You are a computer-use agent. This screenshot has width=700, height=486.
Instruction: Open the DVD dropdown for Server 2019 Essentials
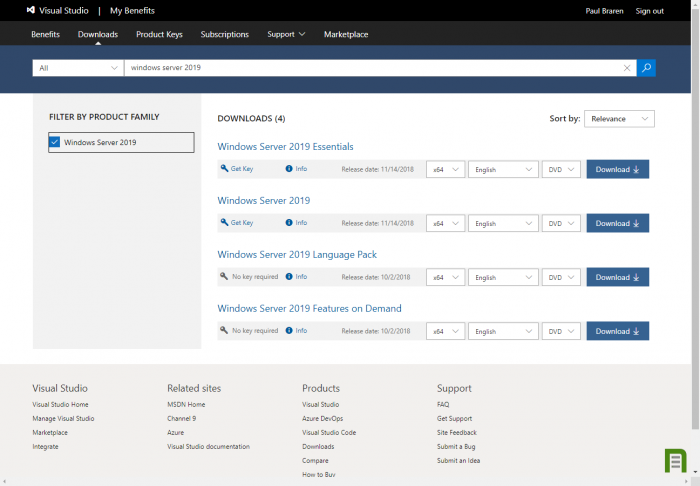(x=561, y=170)
